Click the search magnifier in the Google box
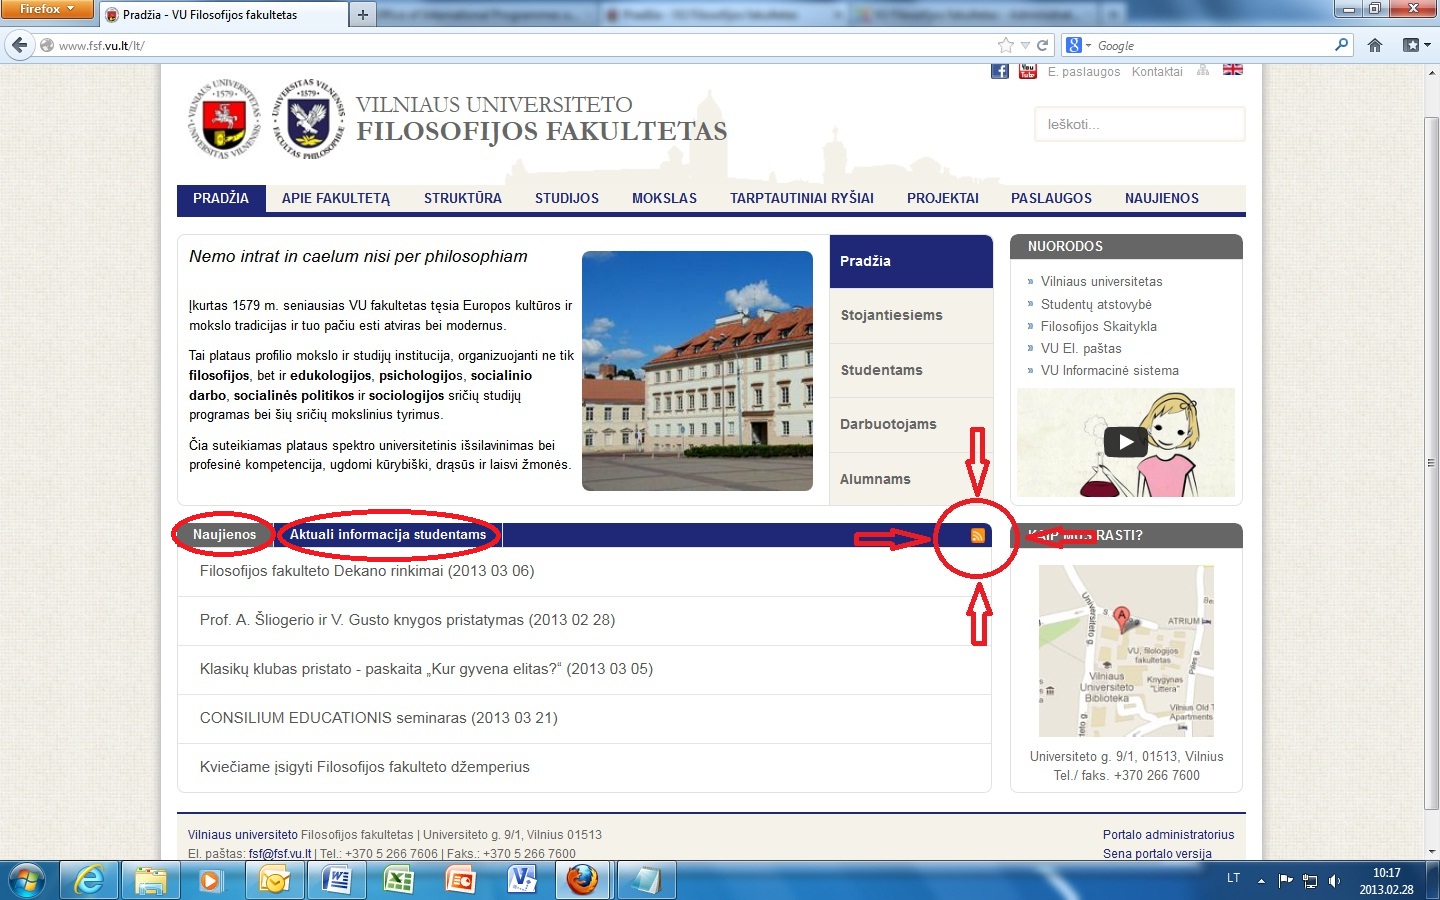The width and height of the screenshot is (1440, 900). tap(1341, 45)
